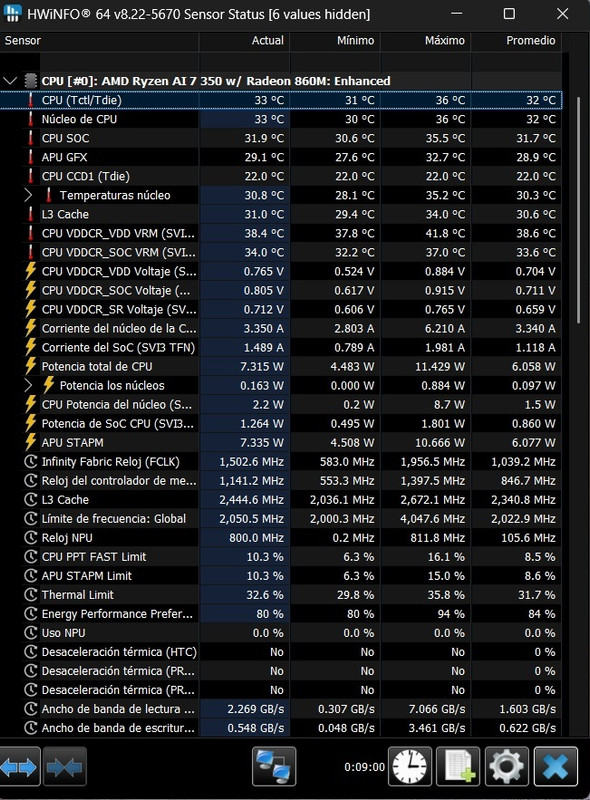Click the expand columns arrows button
The height and width of the screenshot is (800, 590).
pyautogui.click(x=19, y=767)
